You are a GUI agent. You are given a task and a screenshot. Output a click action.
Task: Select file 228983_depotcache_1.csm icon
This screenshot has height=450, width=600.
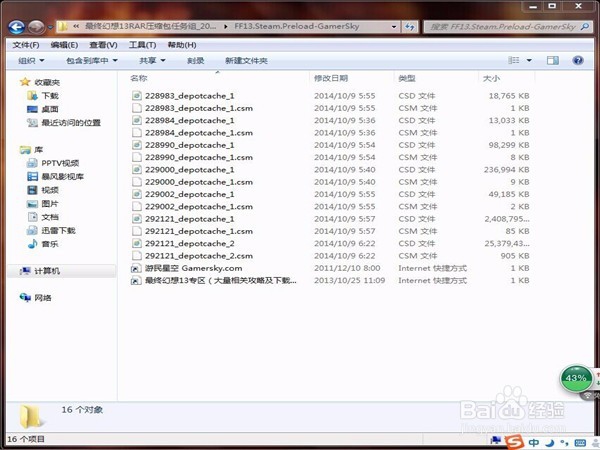(x=137, y=108)
